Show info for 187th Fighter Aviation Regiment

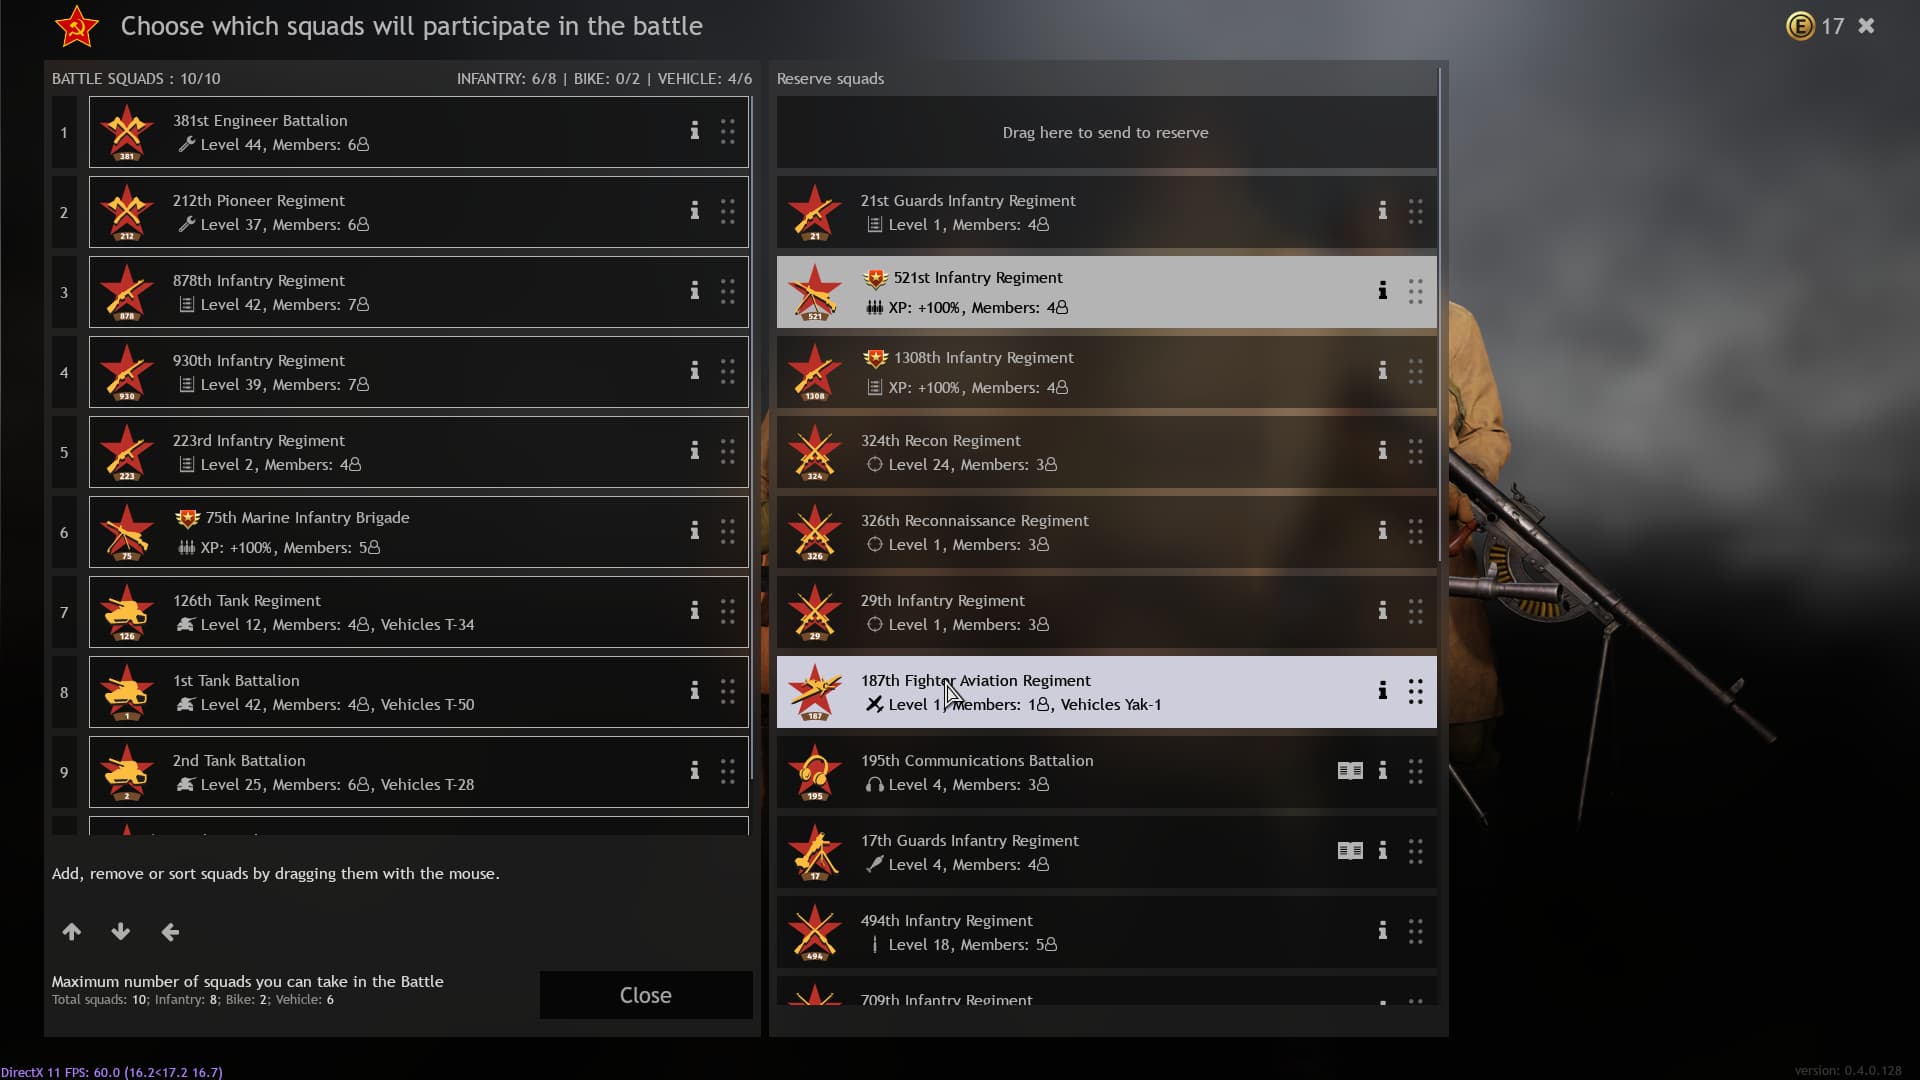point(1382,691)
